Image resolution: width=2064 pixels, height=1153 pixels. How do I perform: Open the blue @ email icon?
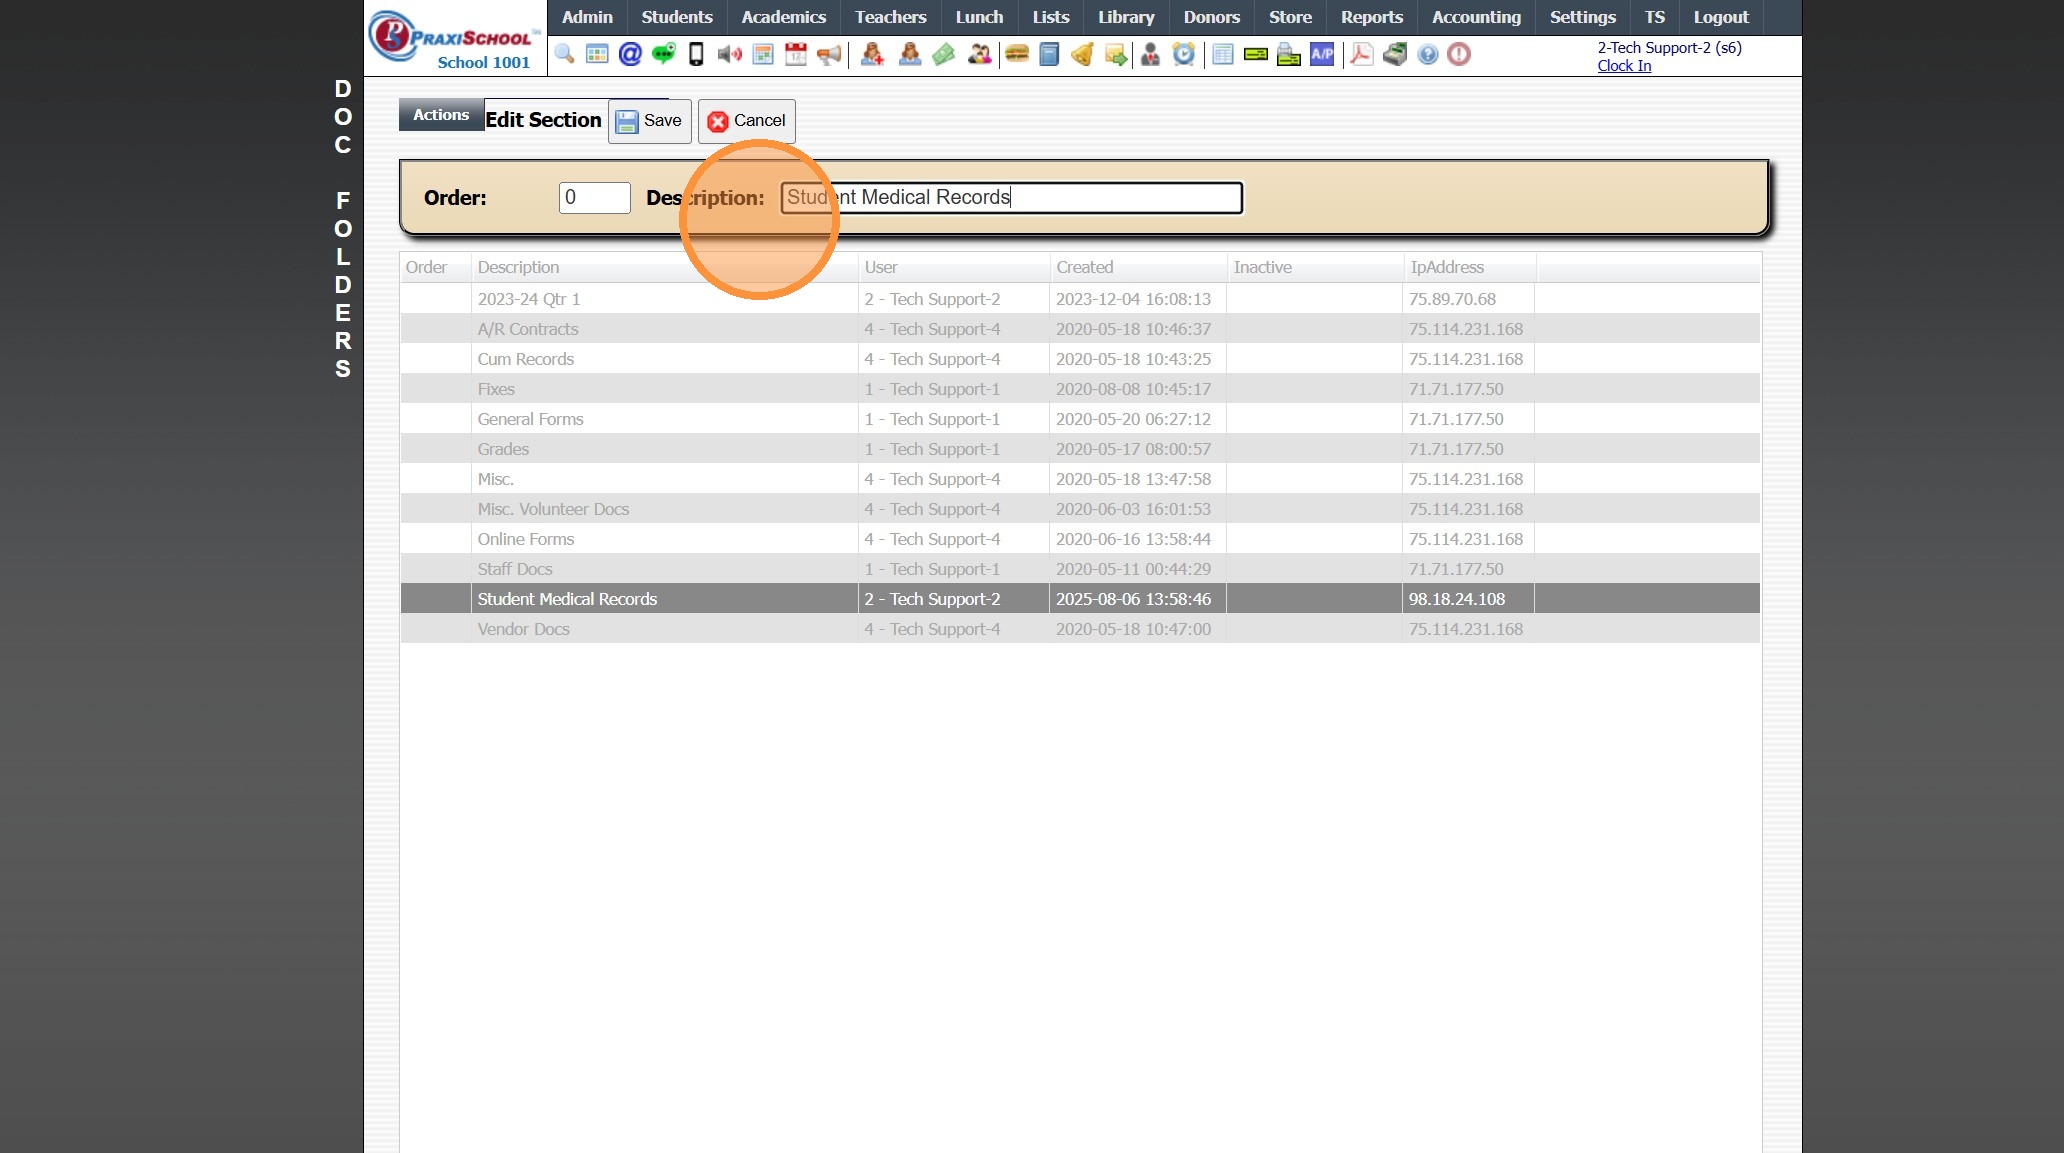630,54
